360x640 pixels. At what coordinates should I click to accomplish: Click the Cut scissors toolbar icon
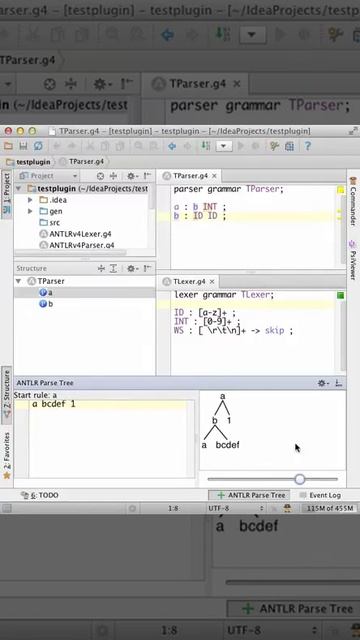(90, 146)
